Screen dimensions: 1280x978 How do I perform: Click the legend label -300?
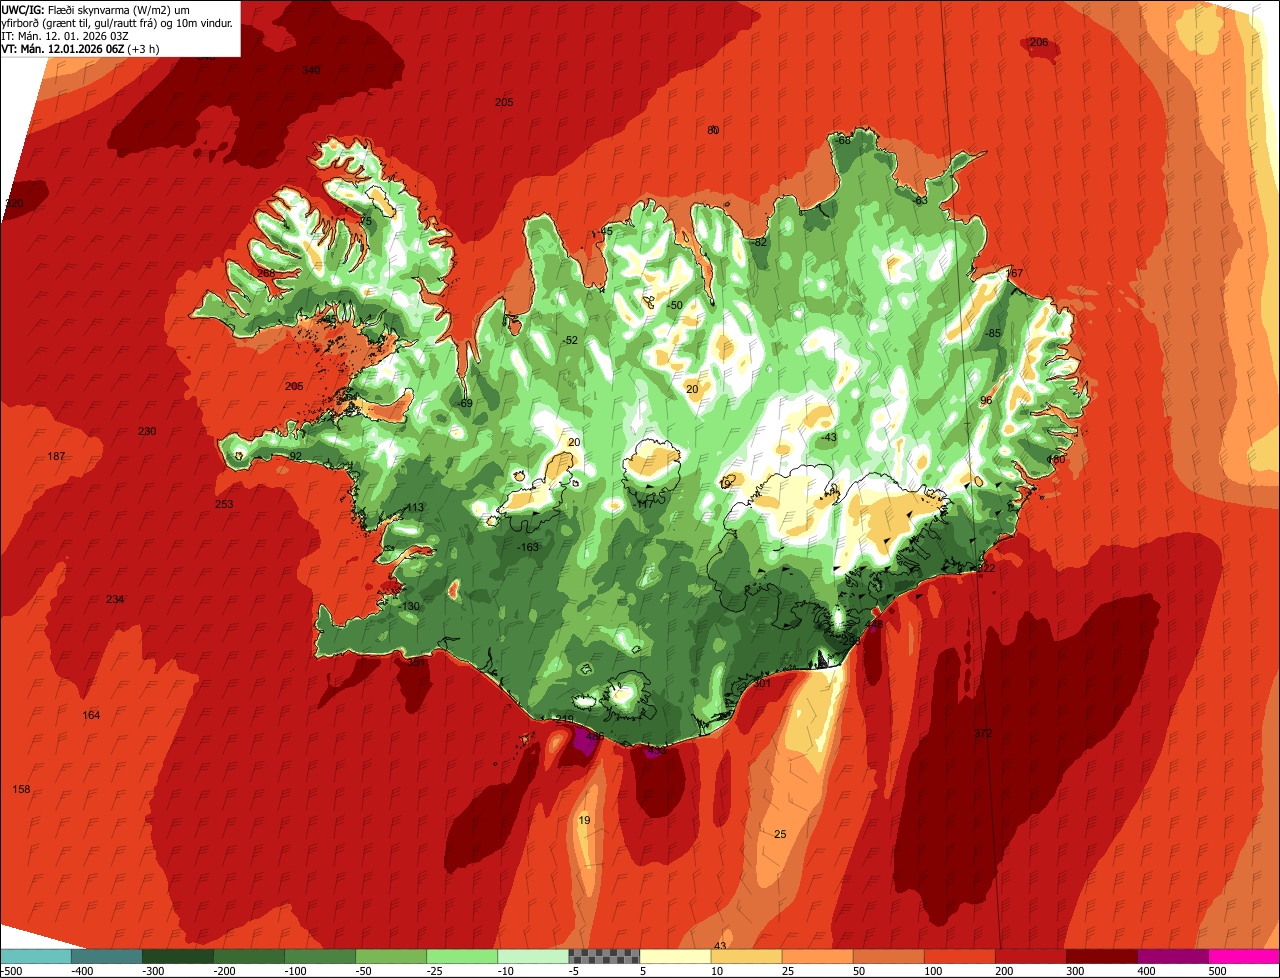[x=153, y=970]
